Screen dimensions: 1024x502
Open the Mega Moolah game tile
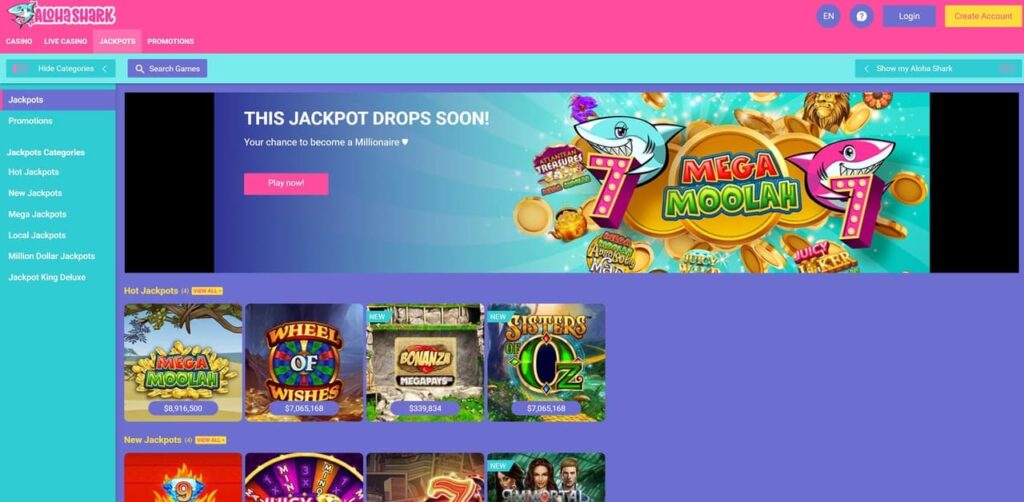[183, 362]
